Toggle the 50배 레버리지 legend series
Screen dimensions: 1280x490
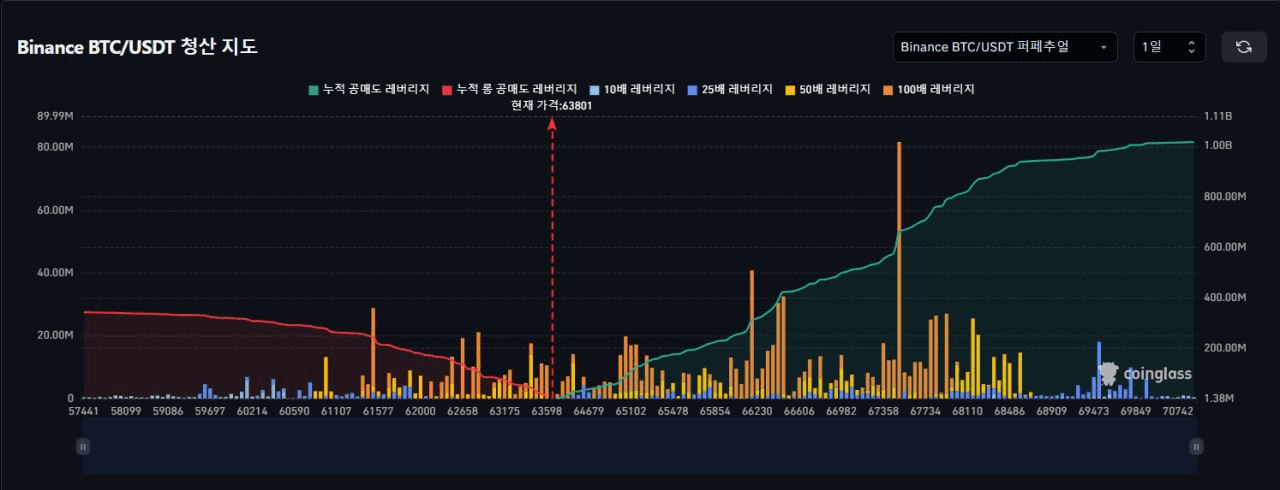(x=828, y=89)
